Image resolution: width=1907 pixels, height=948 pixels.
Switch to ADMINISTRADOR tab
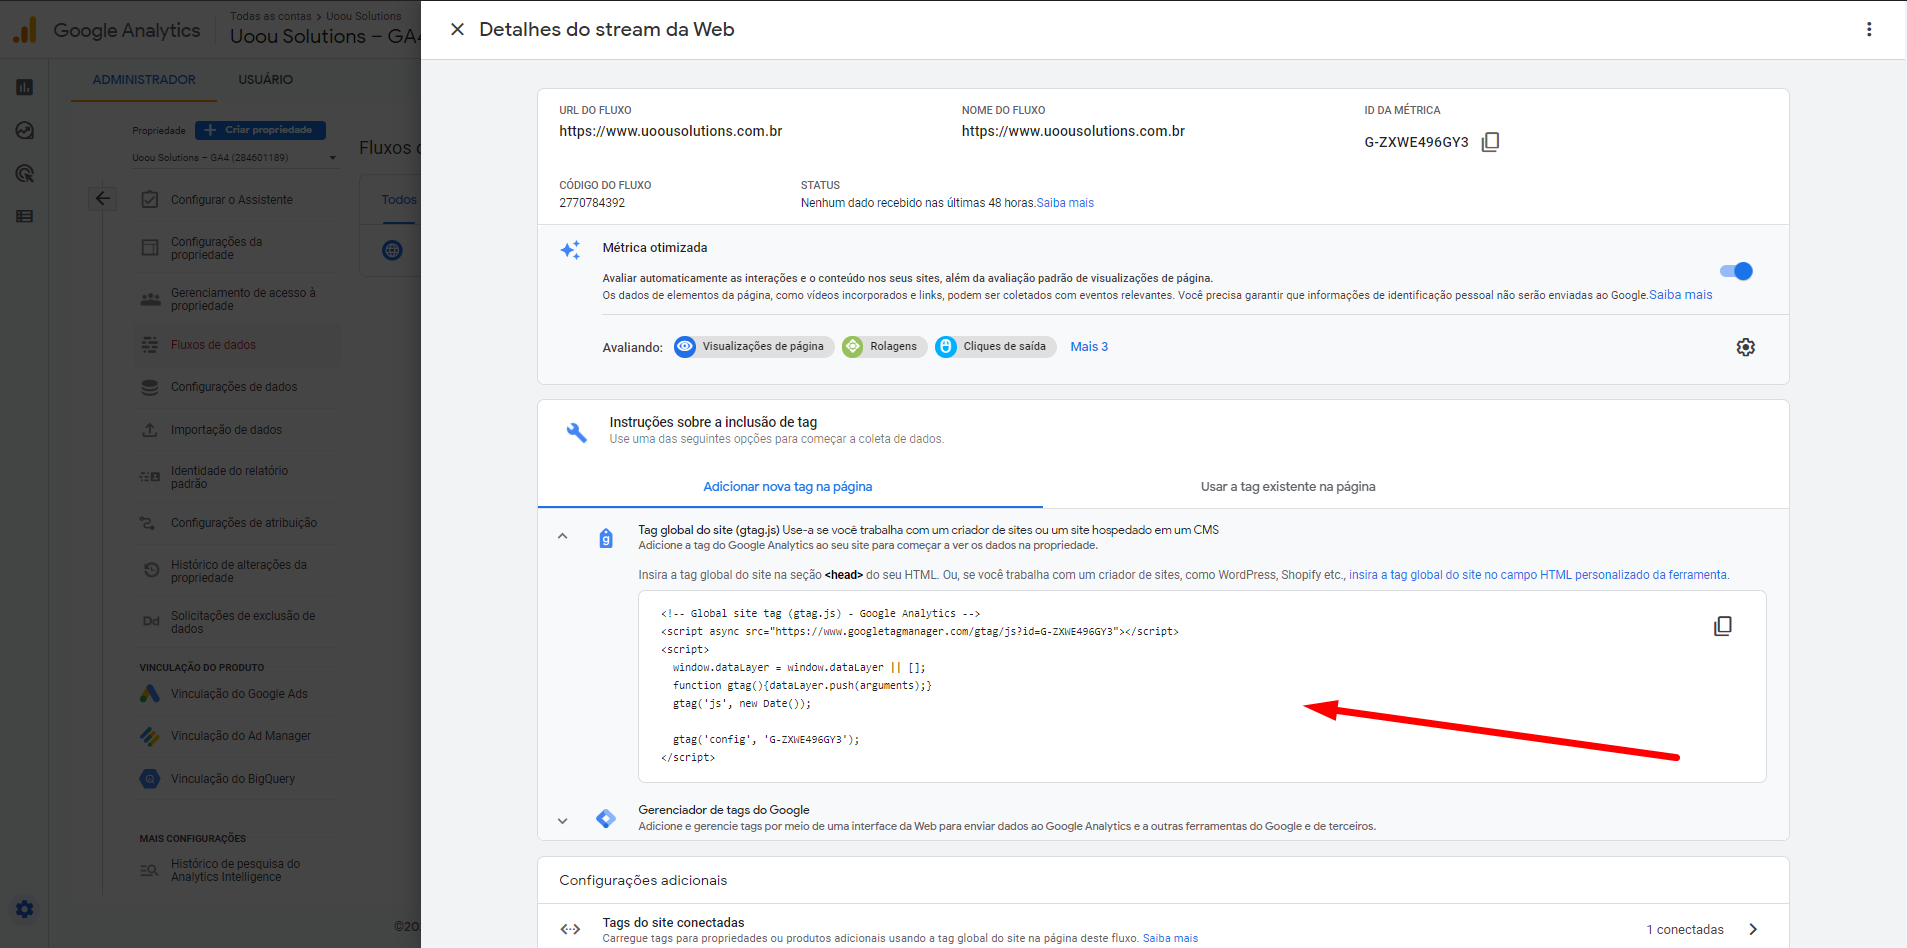[144, 80]
